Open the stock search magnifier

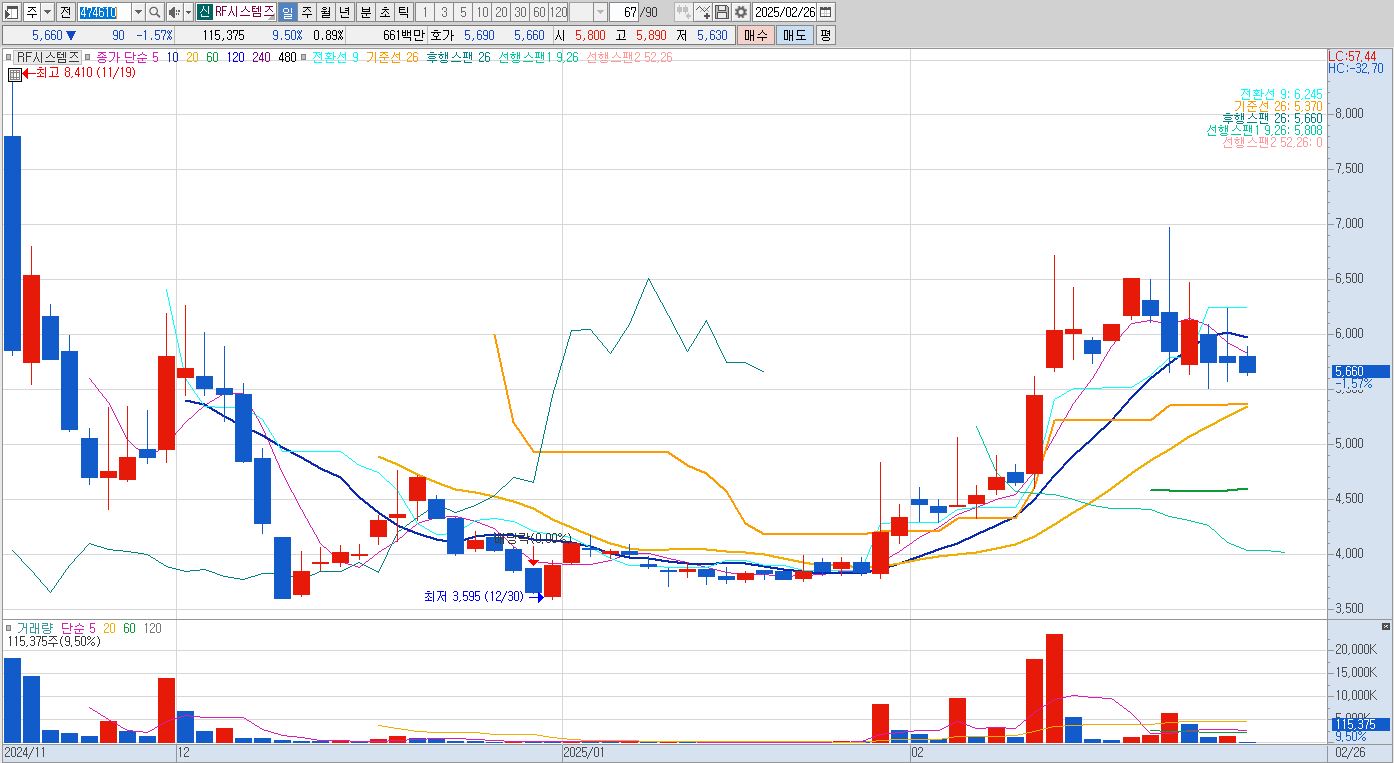click(x=155, y=12)
